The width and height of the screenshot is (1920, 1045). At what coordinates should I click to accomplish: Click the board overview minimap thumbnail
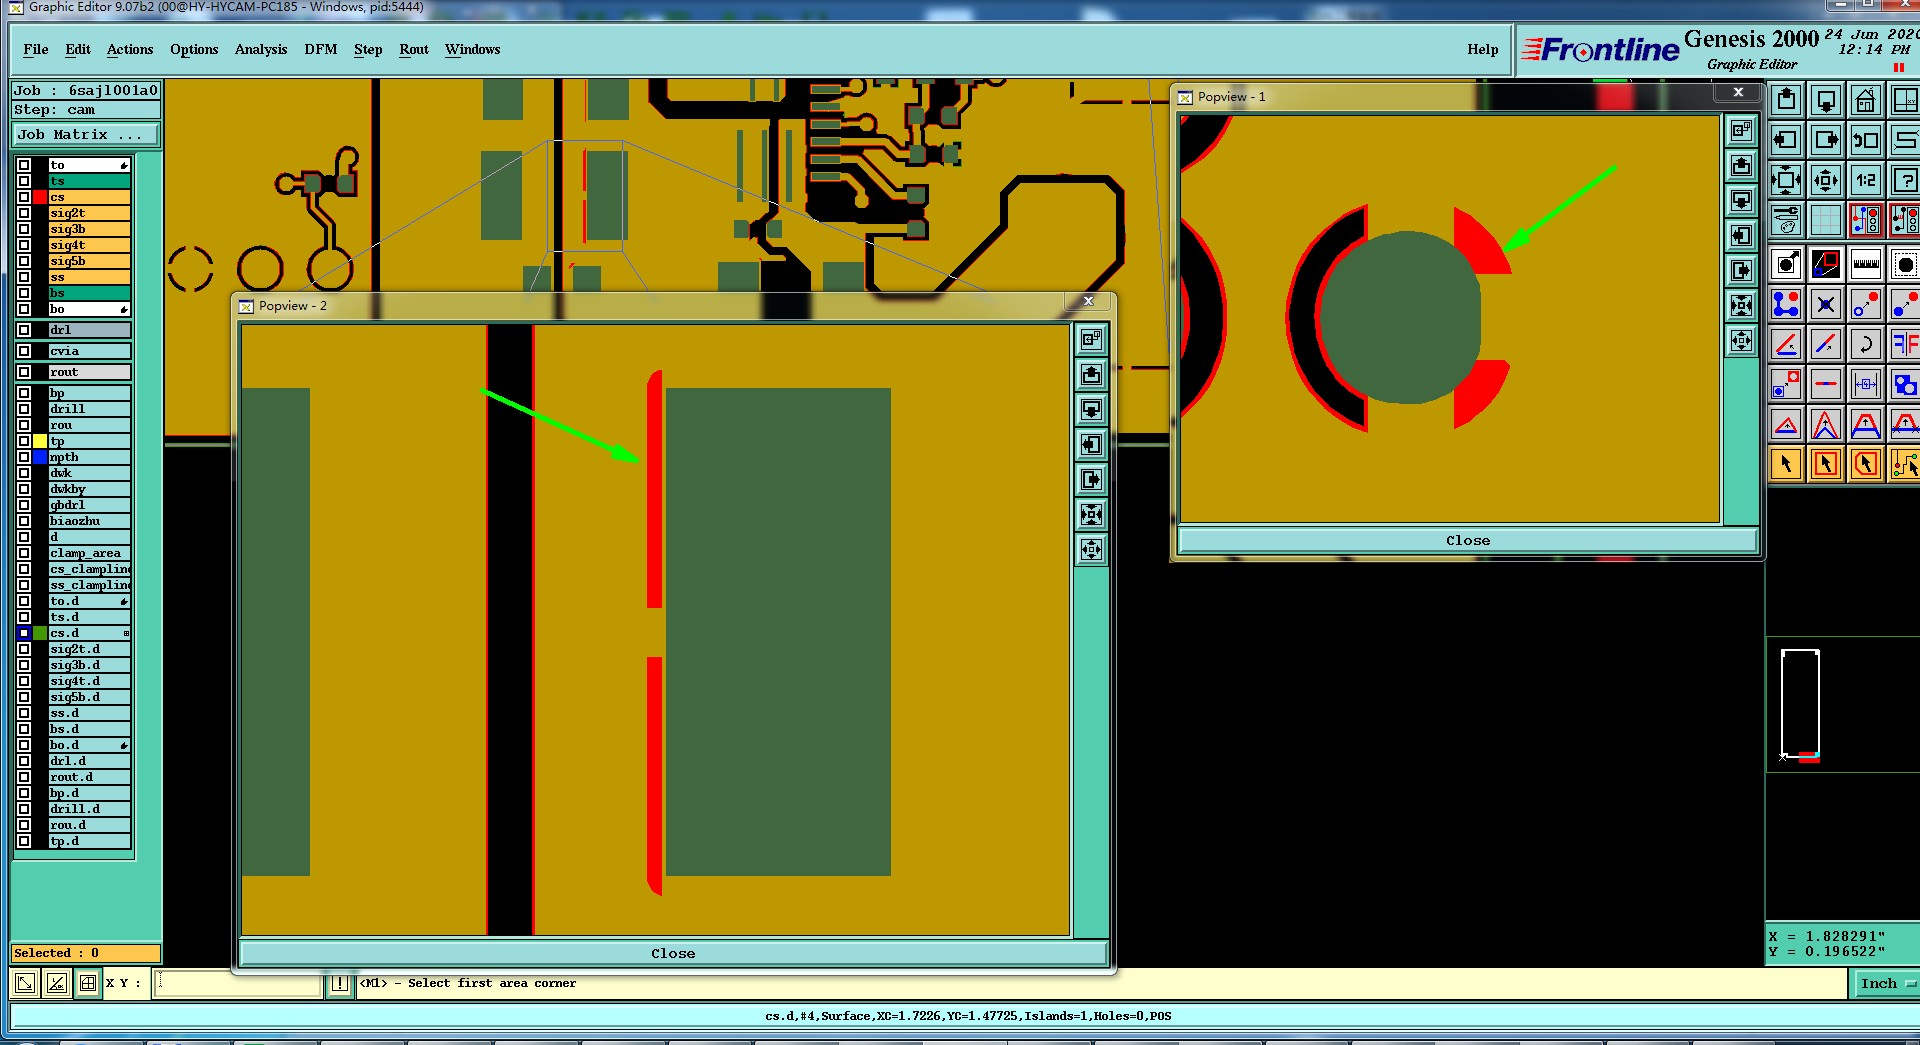[x=1800, y=705]
